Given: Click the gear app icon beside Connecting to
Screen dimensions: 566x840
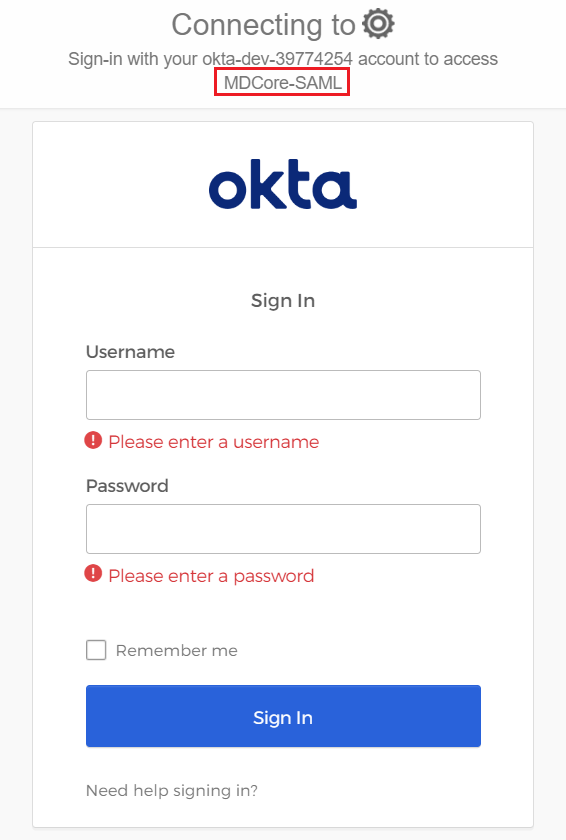Looking at the screenshot, I should (x=379, y=24).
